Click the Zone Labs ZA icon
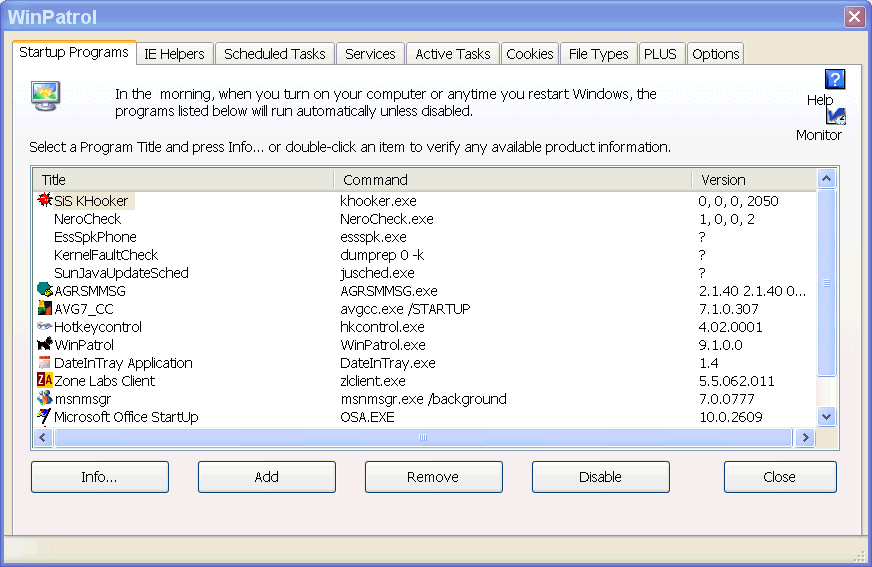The image size is (872, 567). click(x=44, y=380)
